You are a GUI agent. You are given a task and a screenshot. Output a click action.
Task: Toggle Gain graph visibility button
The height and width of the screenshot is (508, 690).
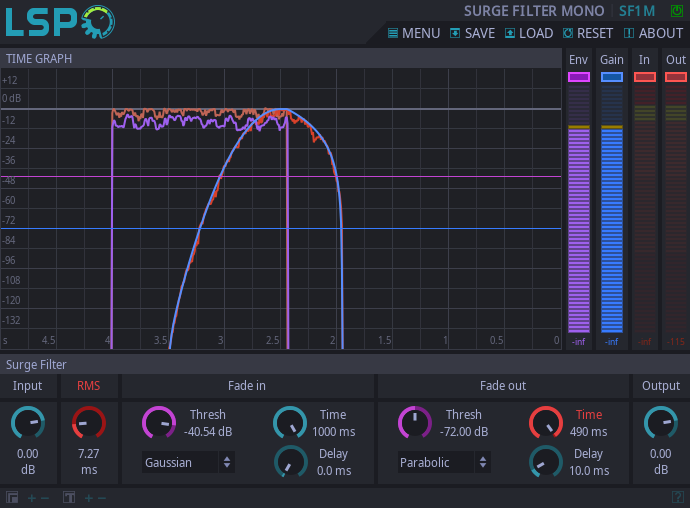[612, 77]
